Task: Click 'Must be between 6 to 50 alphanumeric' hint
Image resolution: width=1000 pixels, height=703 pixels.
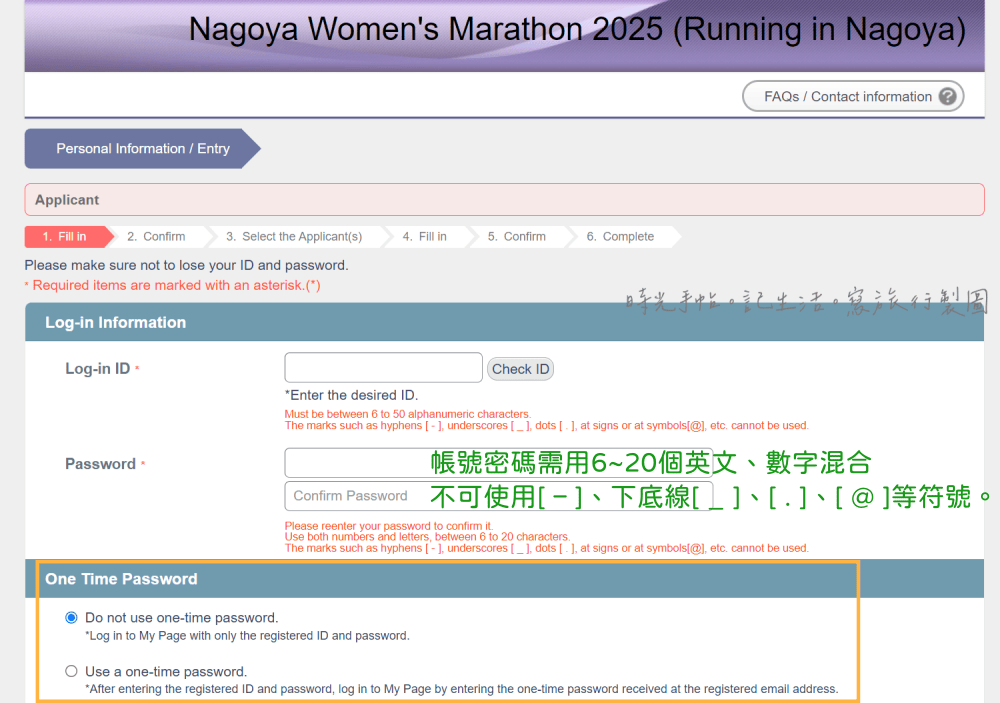Action: tap(408, 414)
